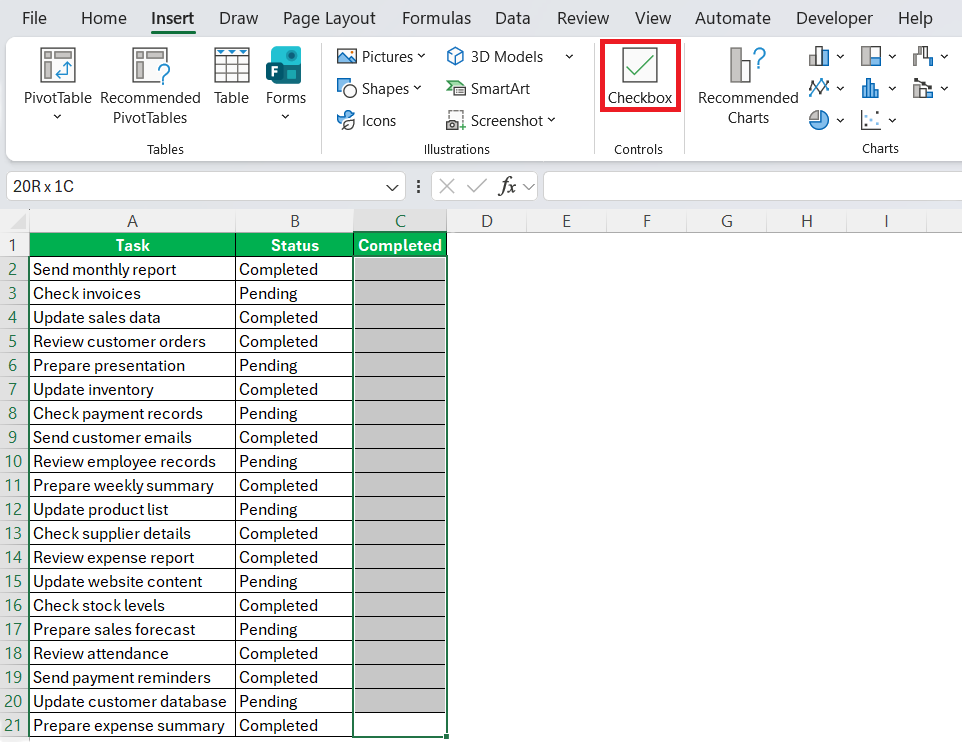Click the scatter chart icon
The width and height of the screenshot is (962, 742).
pyautogui.click(x=871, y=120)
